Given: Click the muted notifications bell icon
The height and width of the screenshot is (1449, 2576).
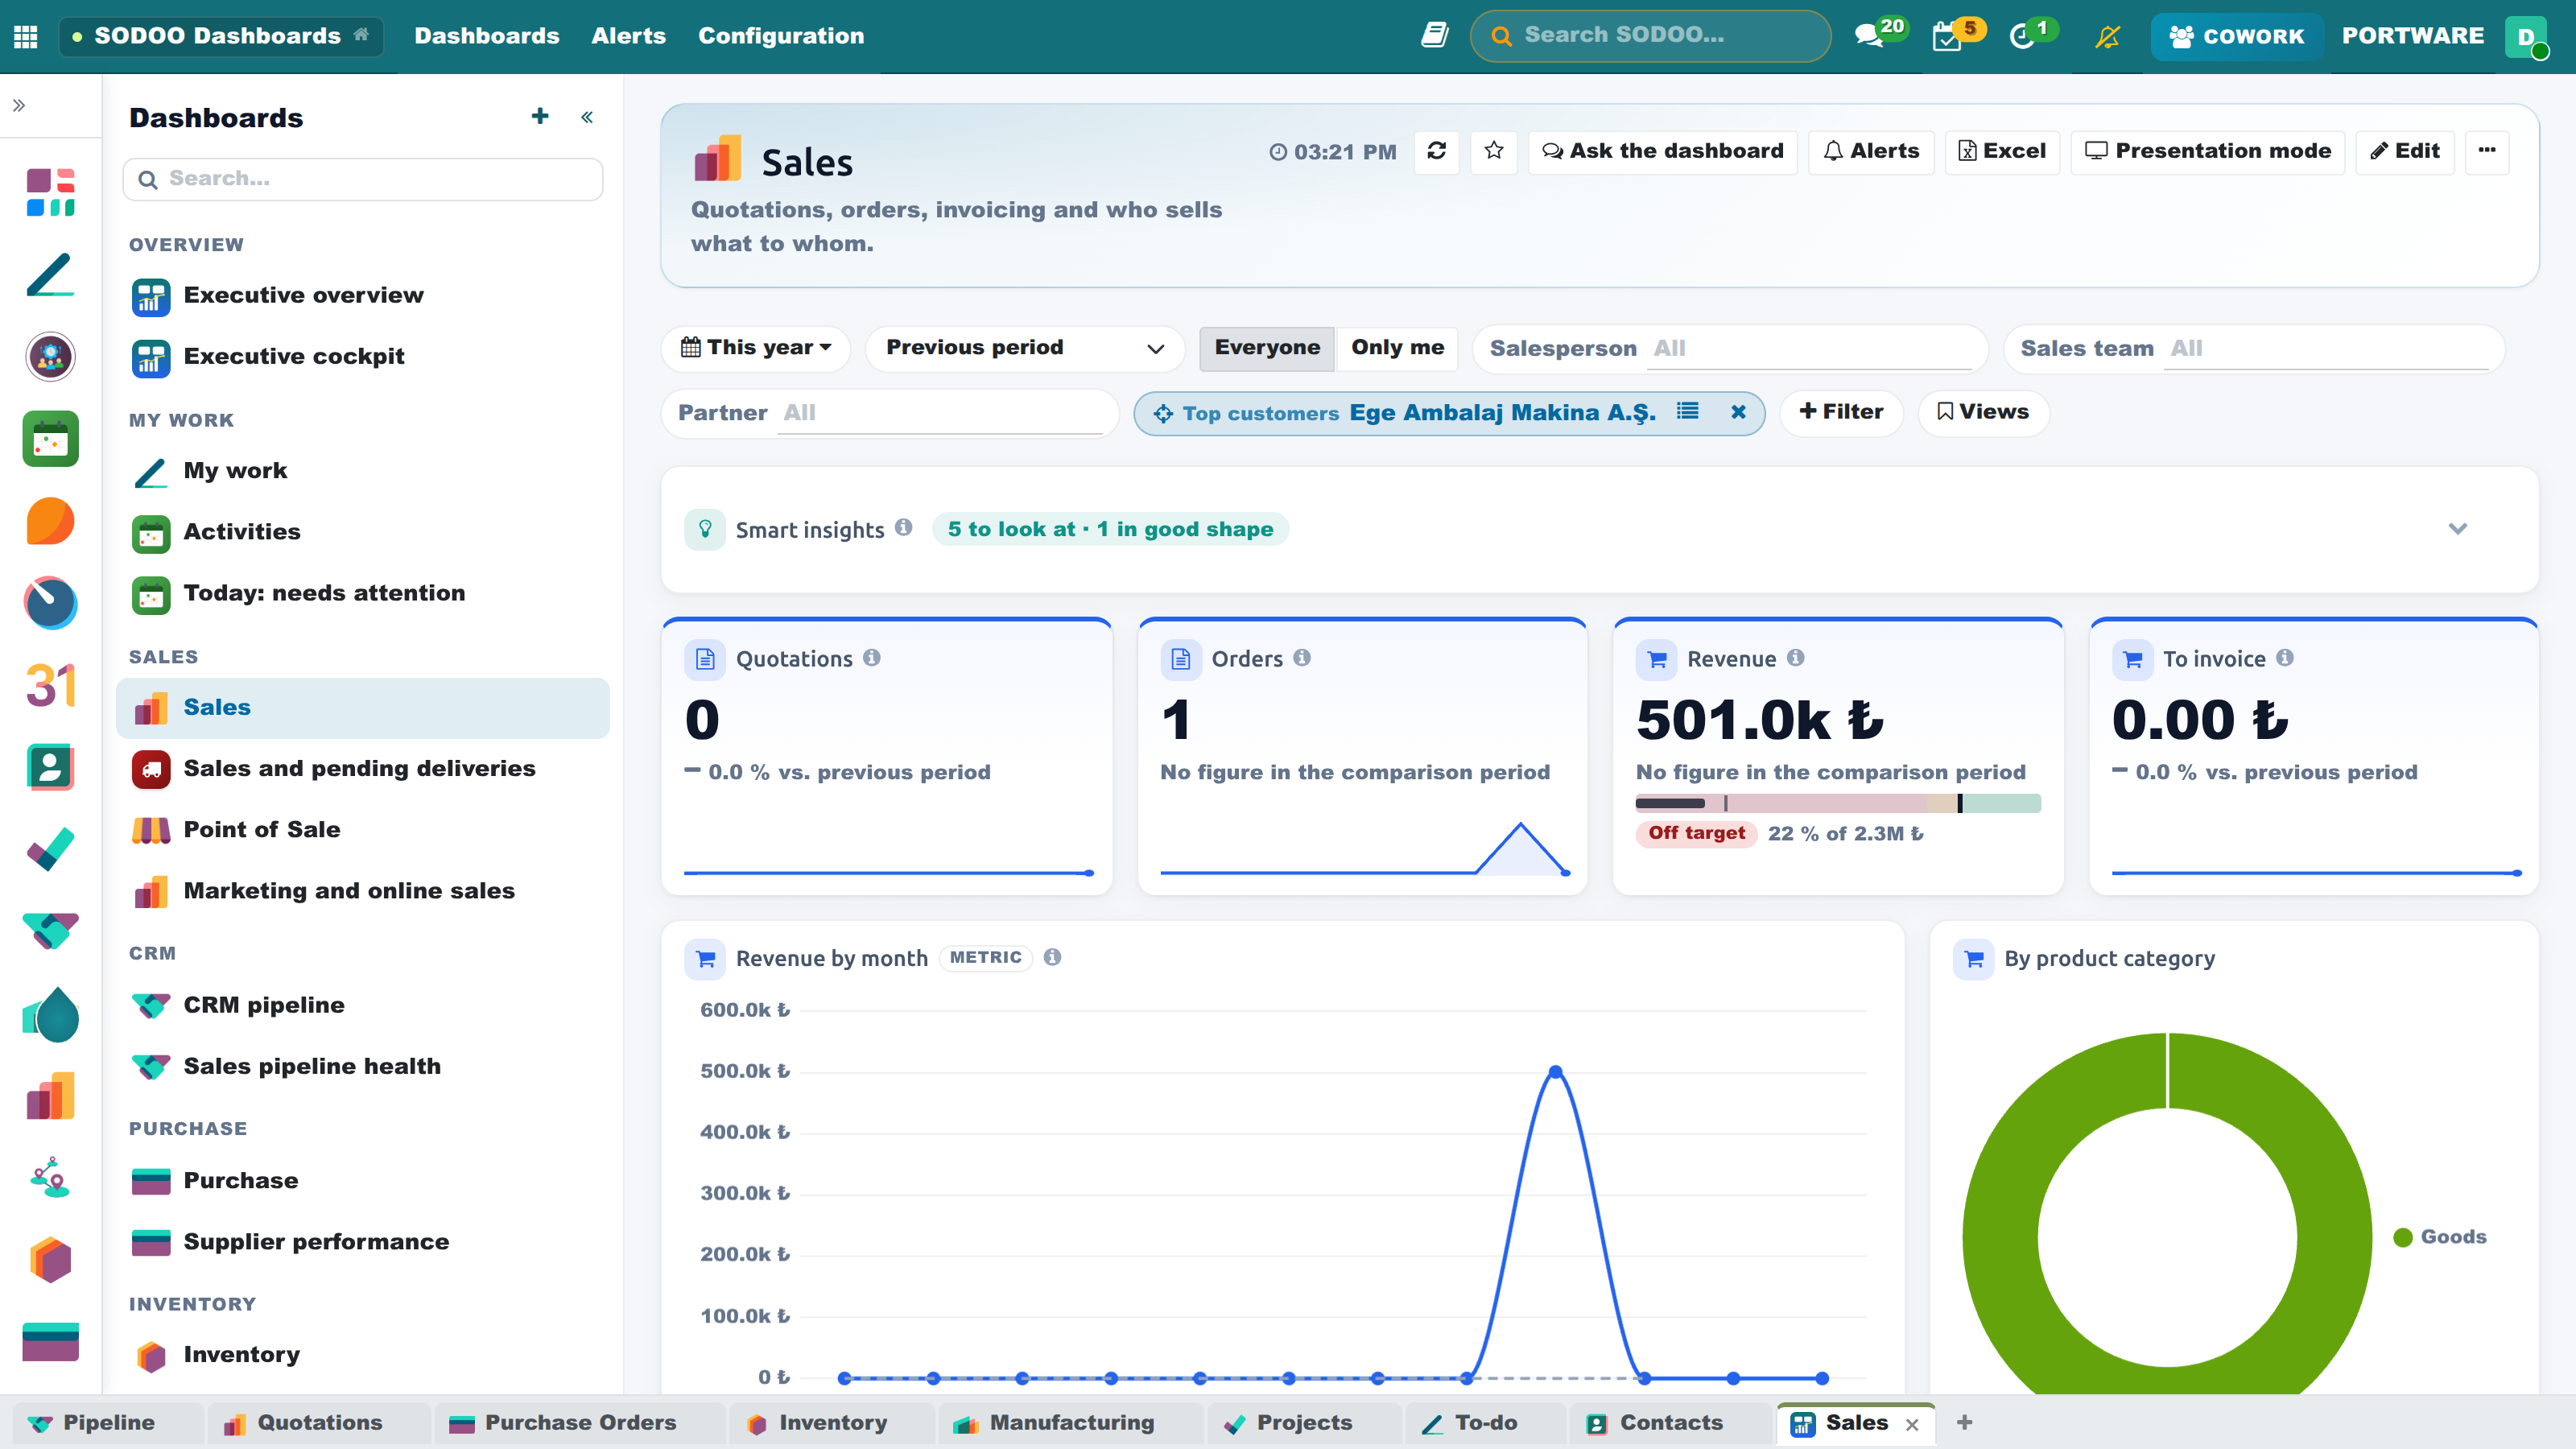Looking at the screenshot, I should click(2108, 36).
